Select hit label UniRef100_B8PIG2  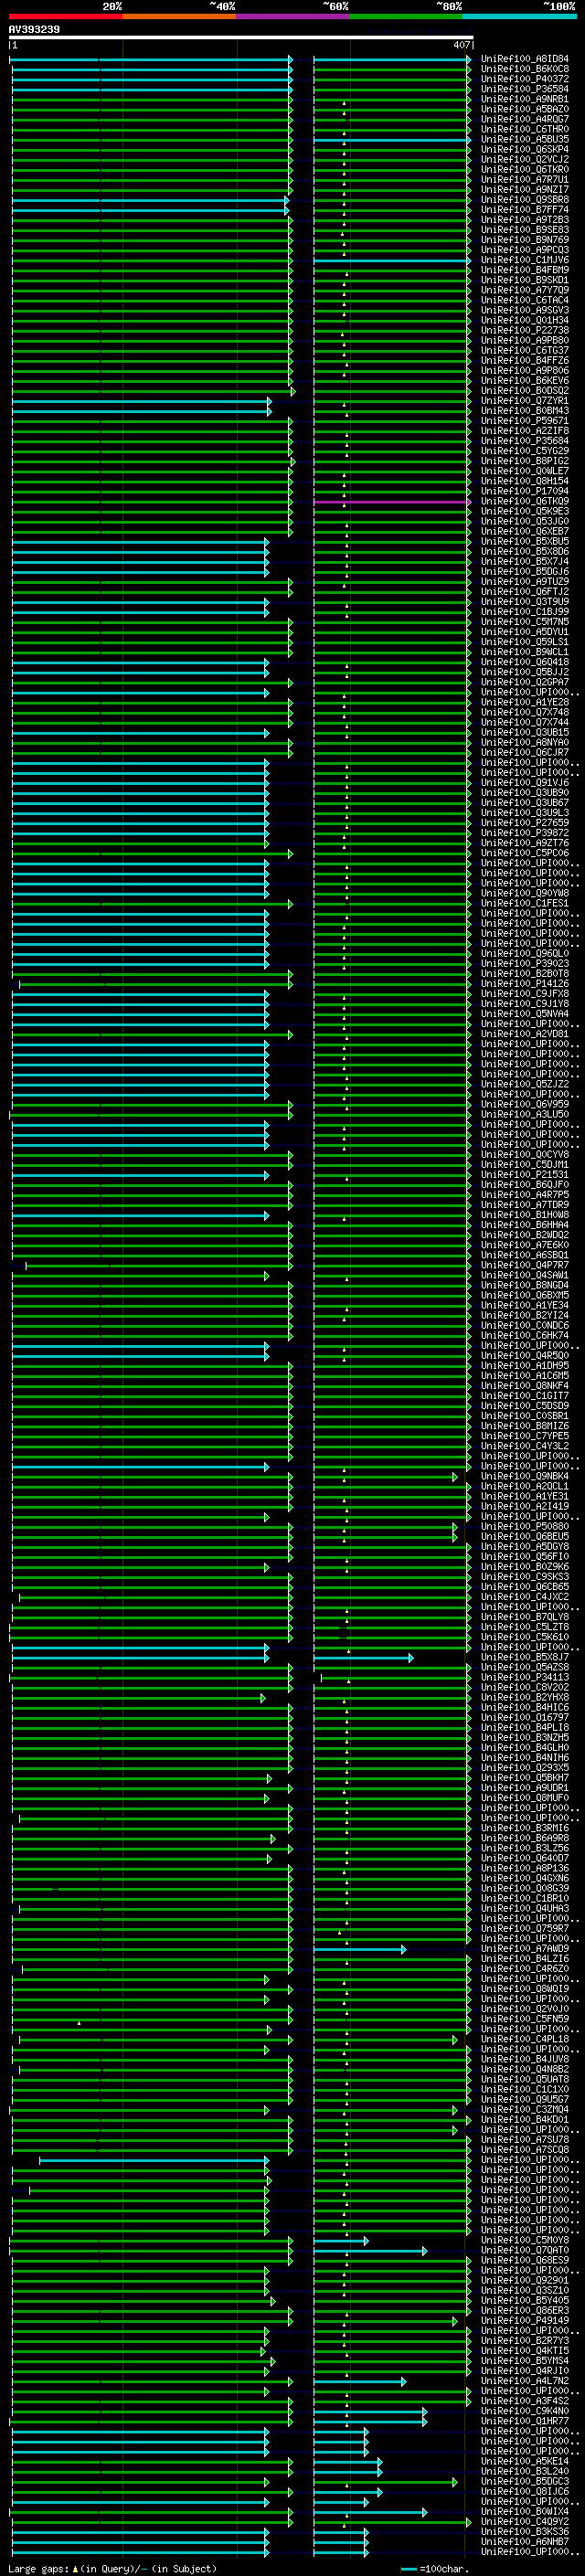pyautogui.click(x=525, y=461)
